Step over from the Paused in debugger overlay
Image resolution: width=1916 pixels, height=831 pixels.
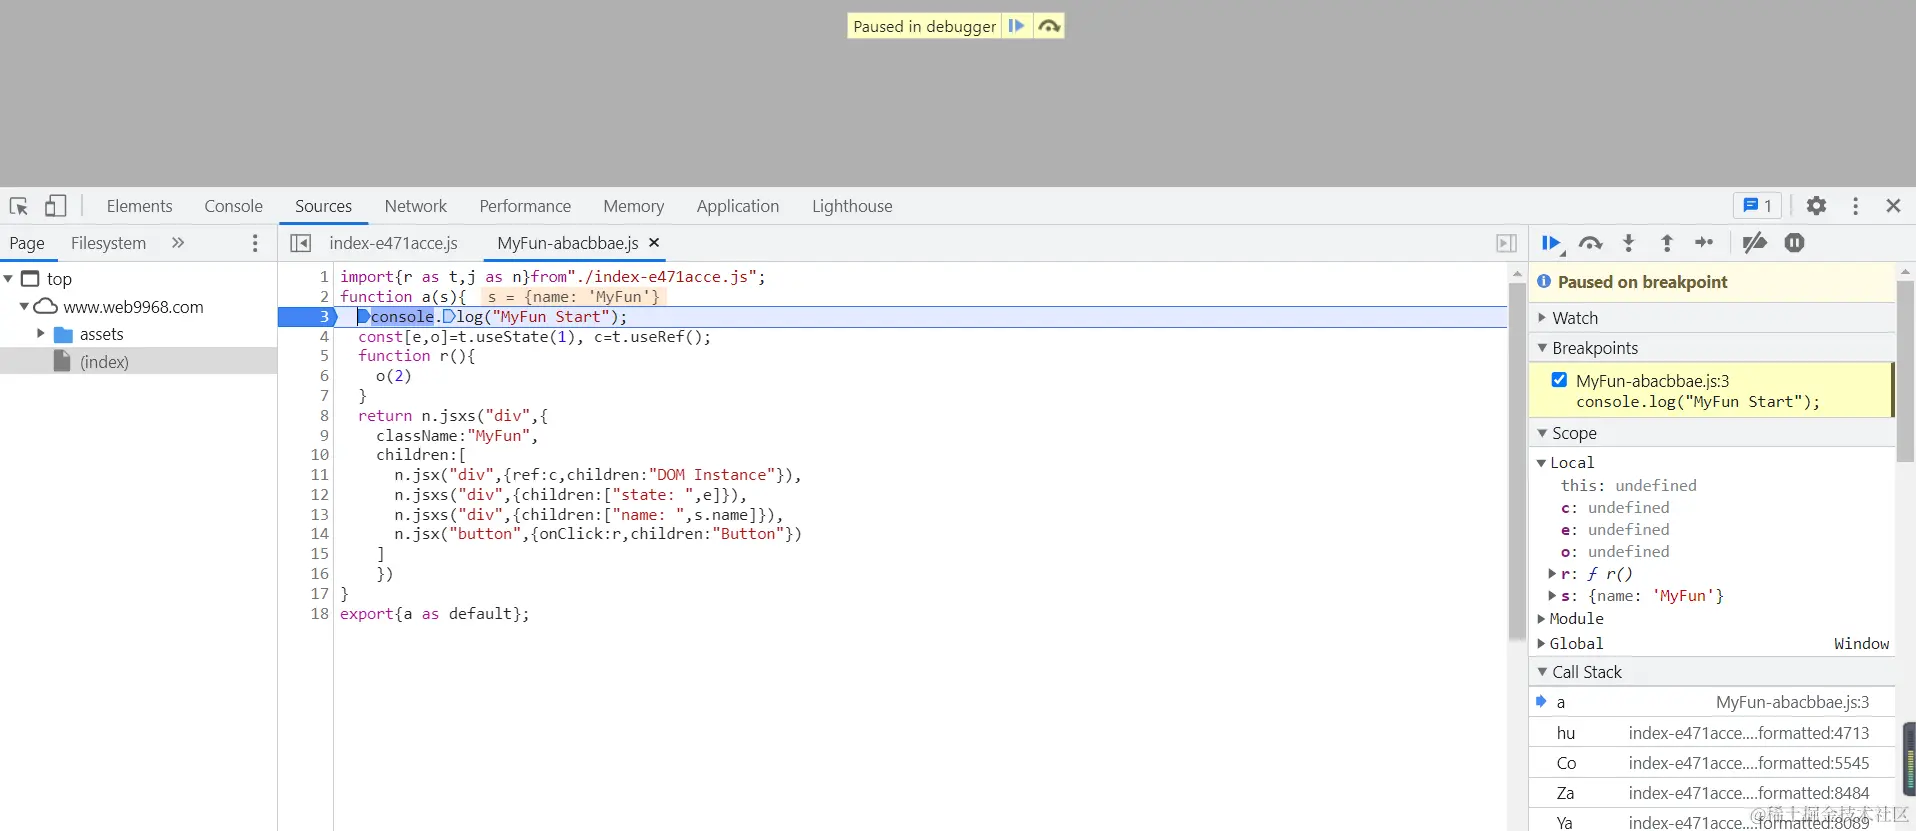click(x=1048, y=26)
